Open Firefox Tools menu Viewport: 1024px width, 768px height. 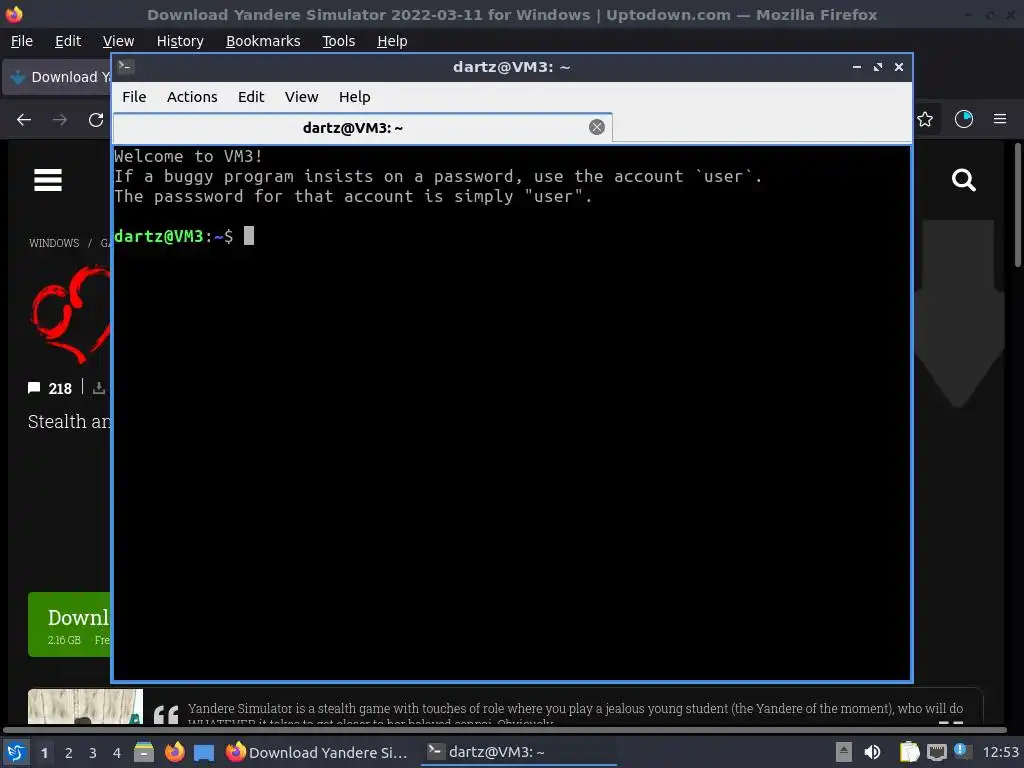338,41
